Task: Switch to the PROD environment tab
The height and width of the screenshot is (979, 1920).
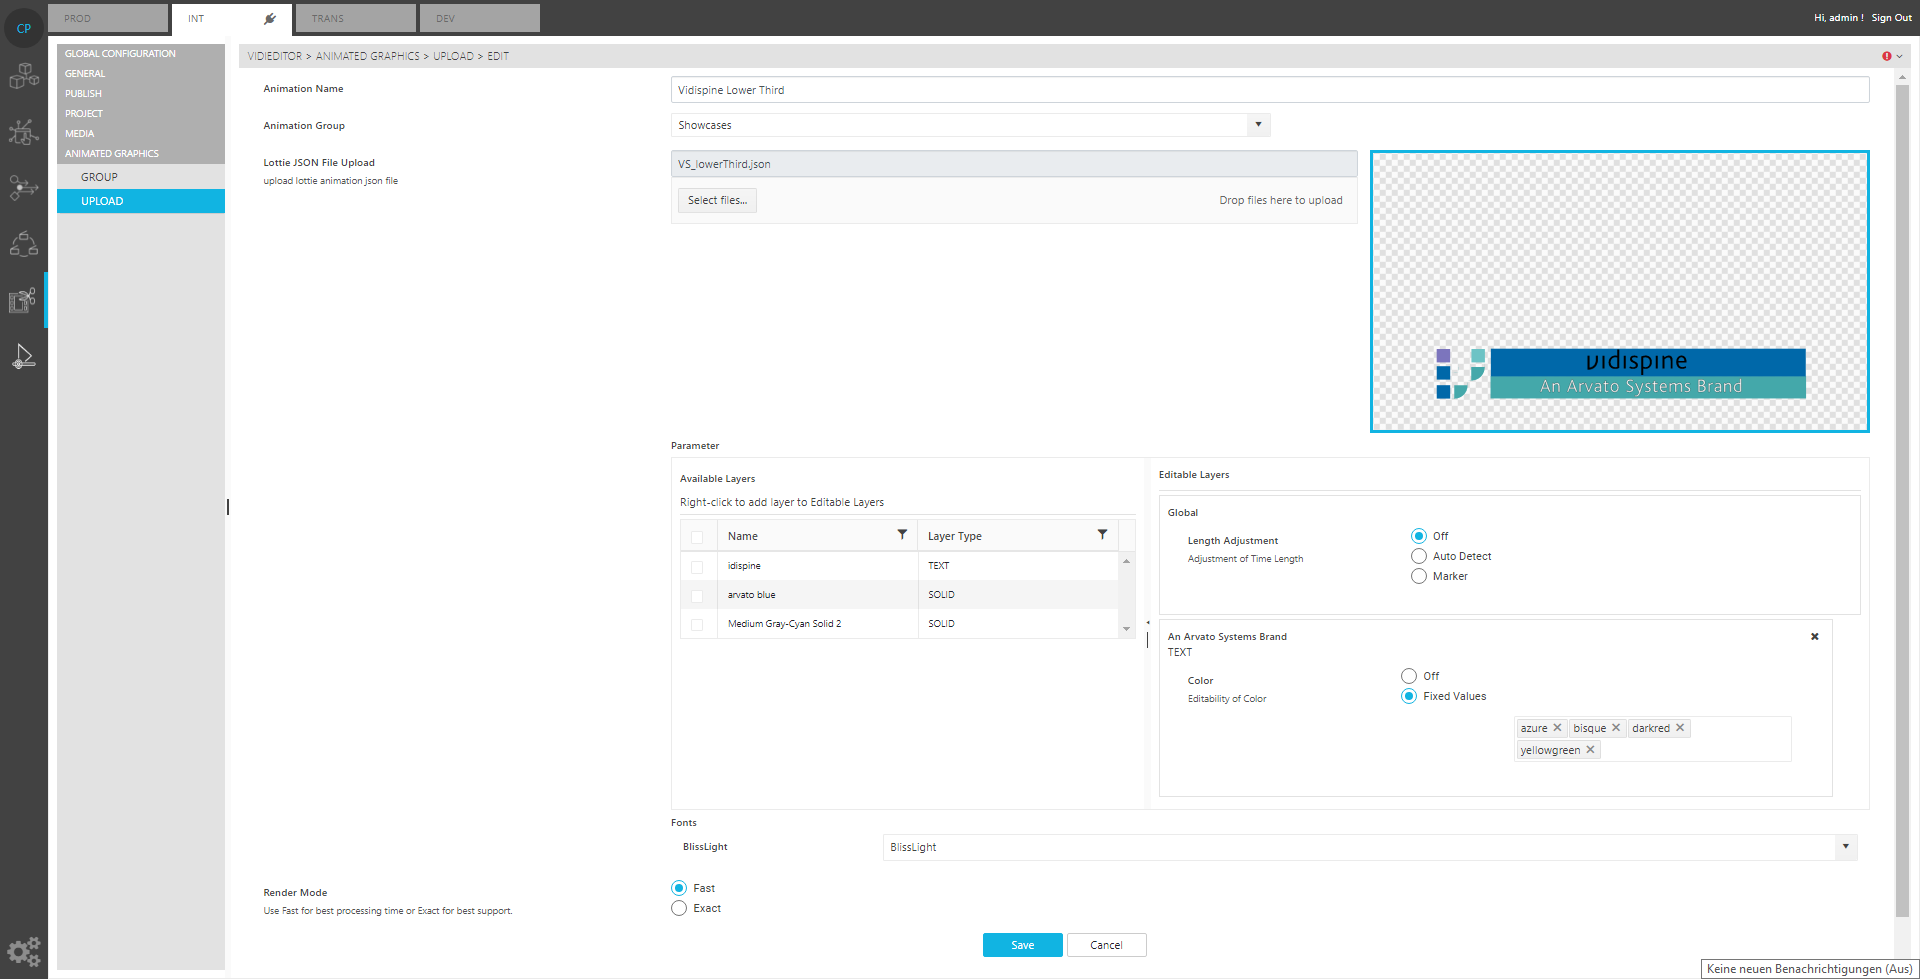Action: (x=108, y=18)
